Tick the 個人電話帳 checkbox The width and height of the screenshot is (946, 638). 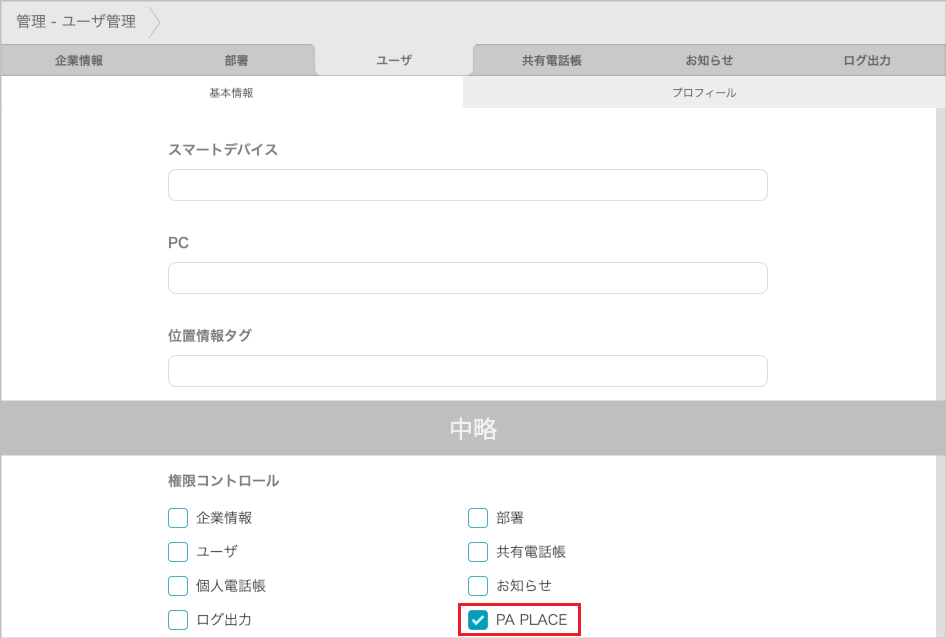tap(178, 586)
